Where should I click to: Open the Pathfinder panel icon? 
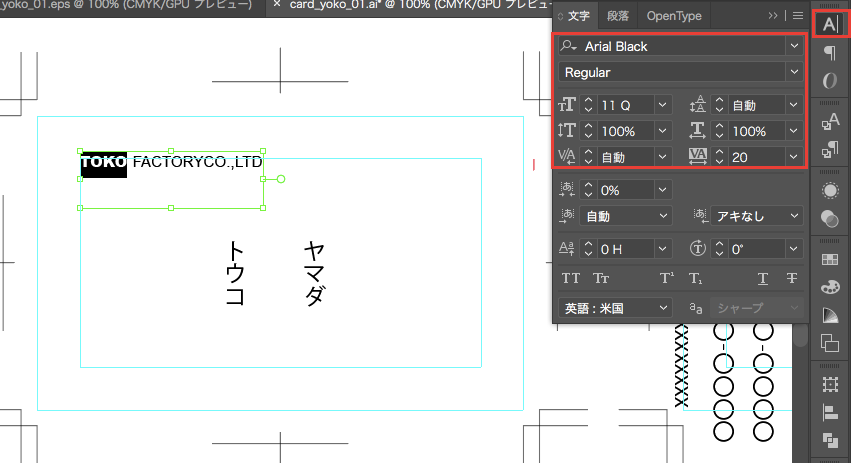[x=829, y=440]
